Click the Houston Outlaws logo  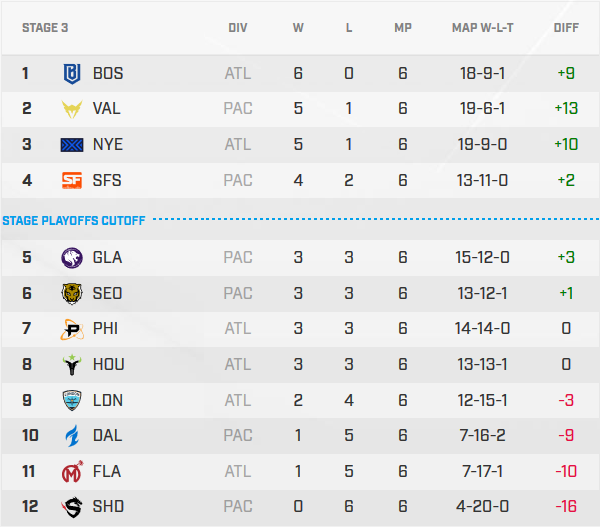click(x=72, y=365)
